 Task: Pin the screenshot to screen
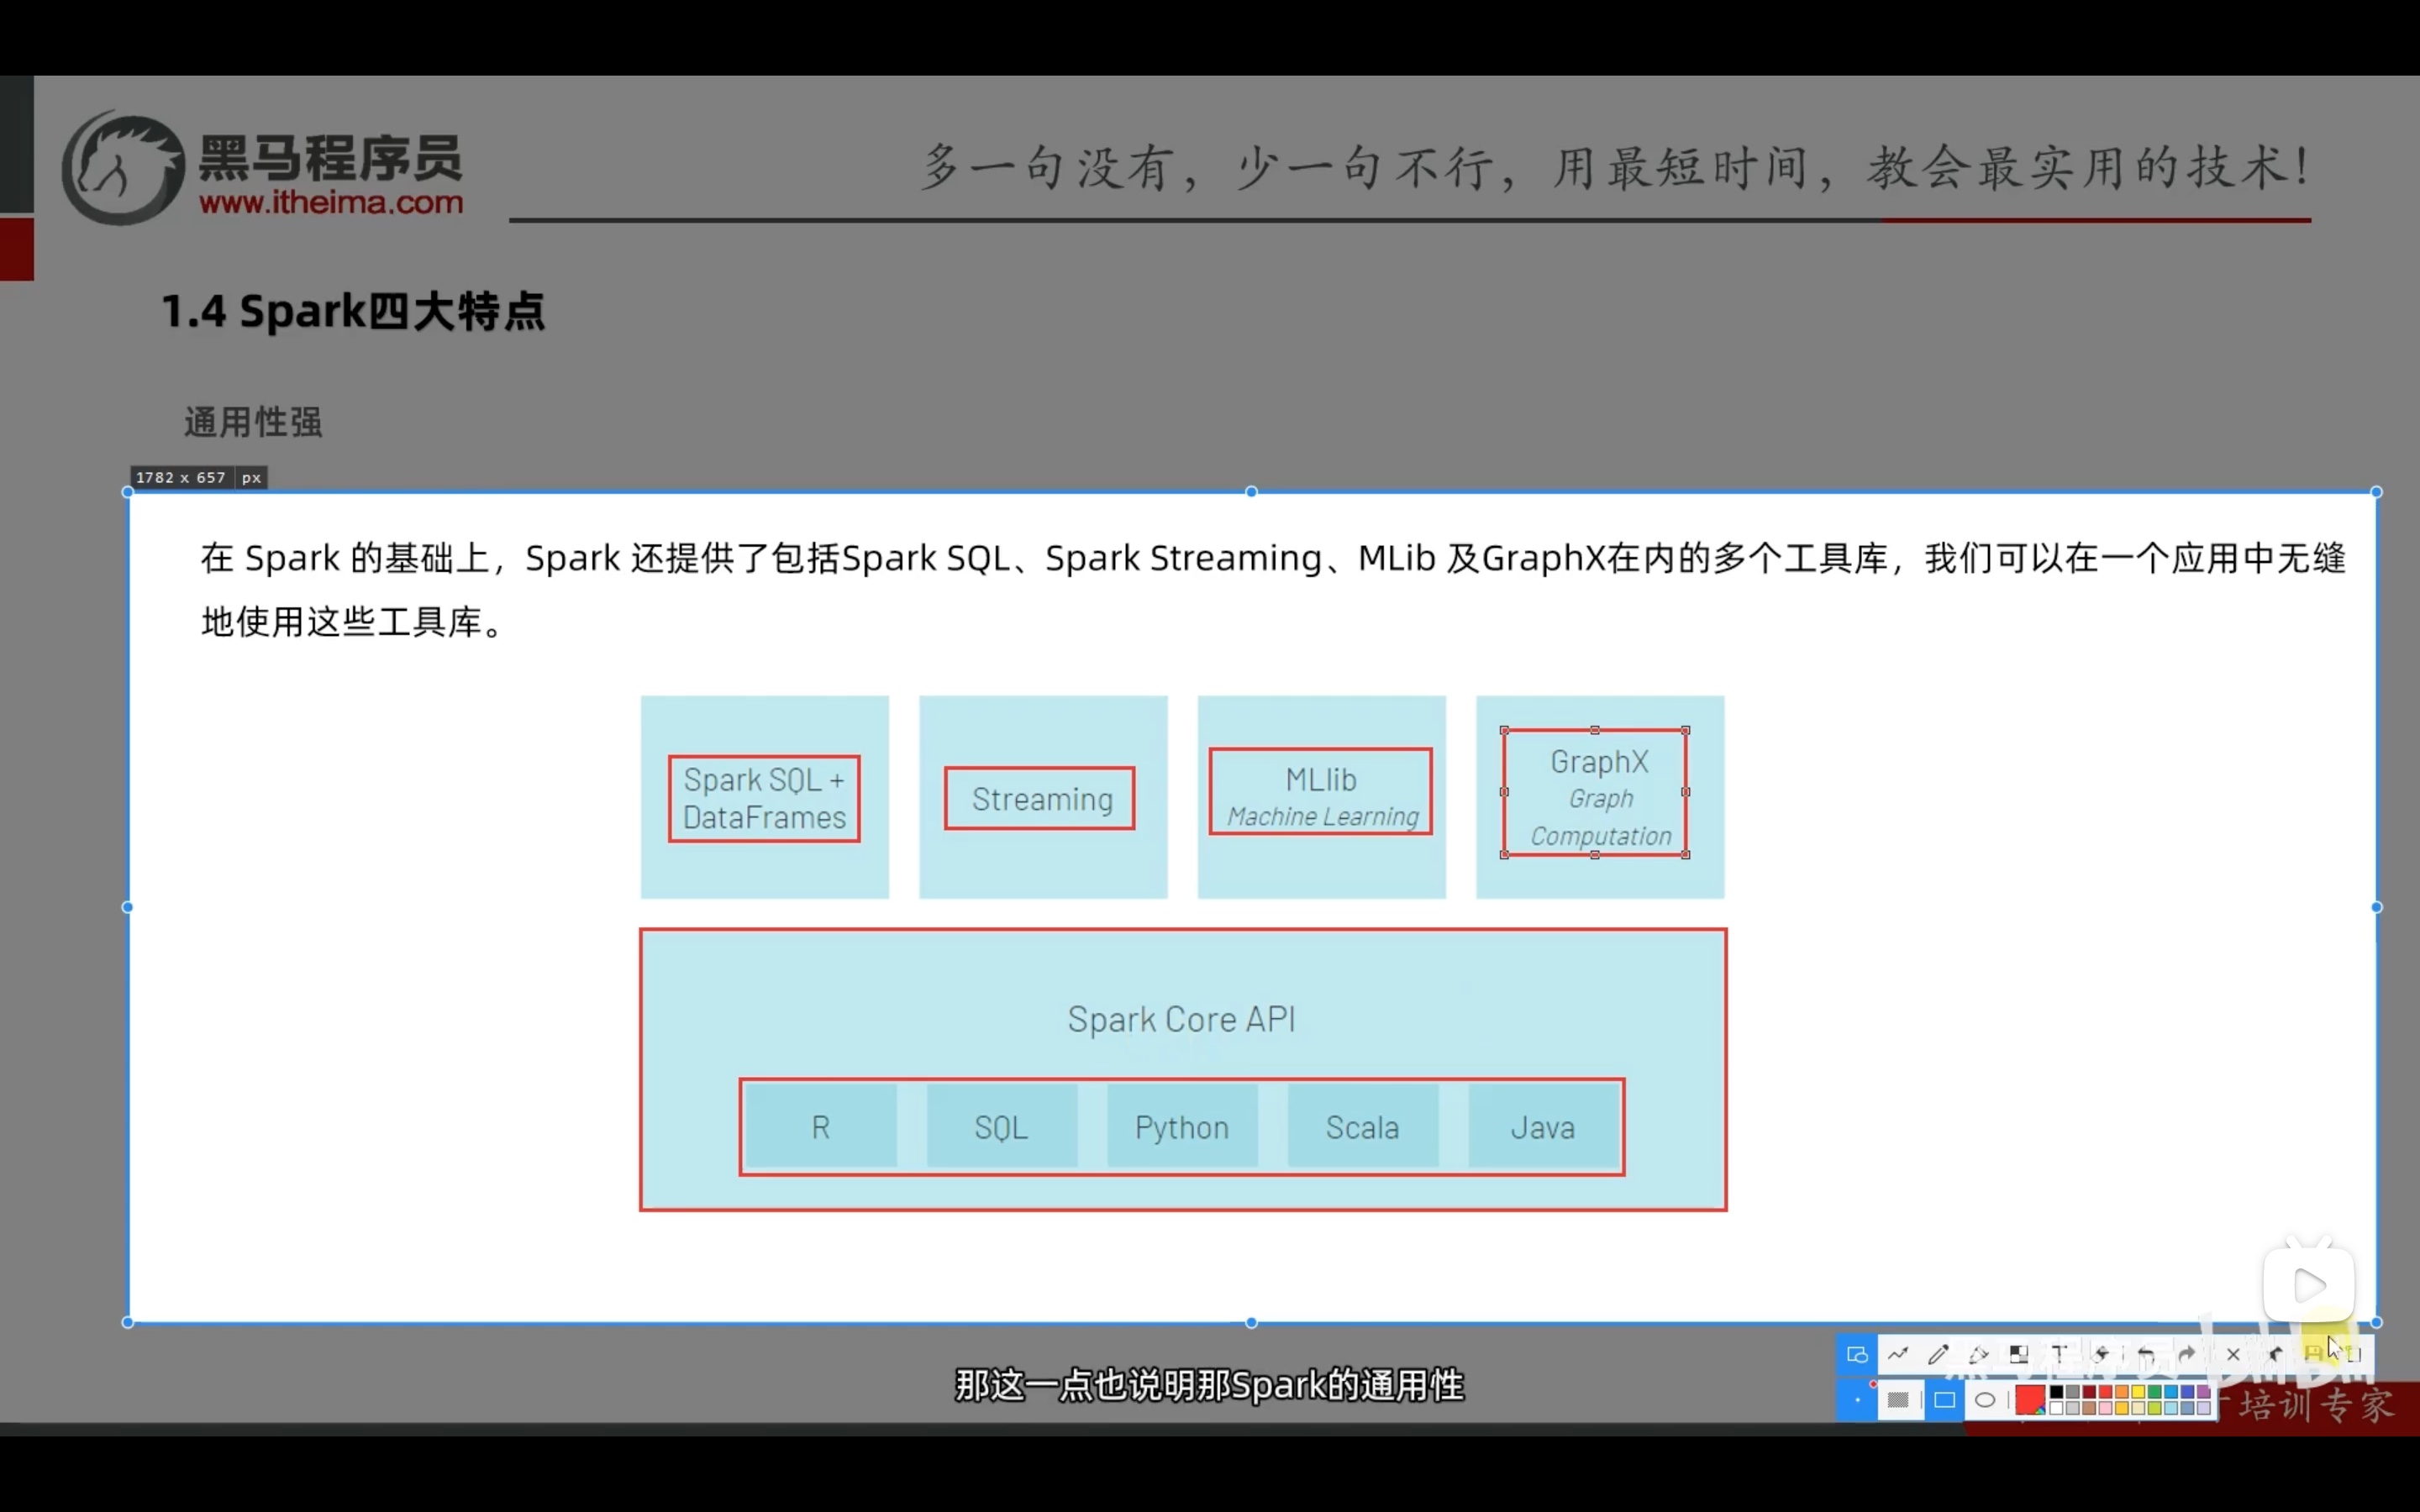(x=2275, y=1354)
